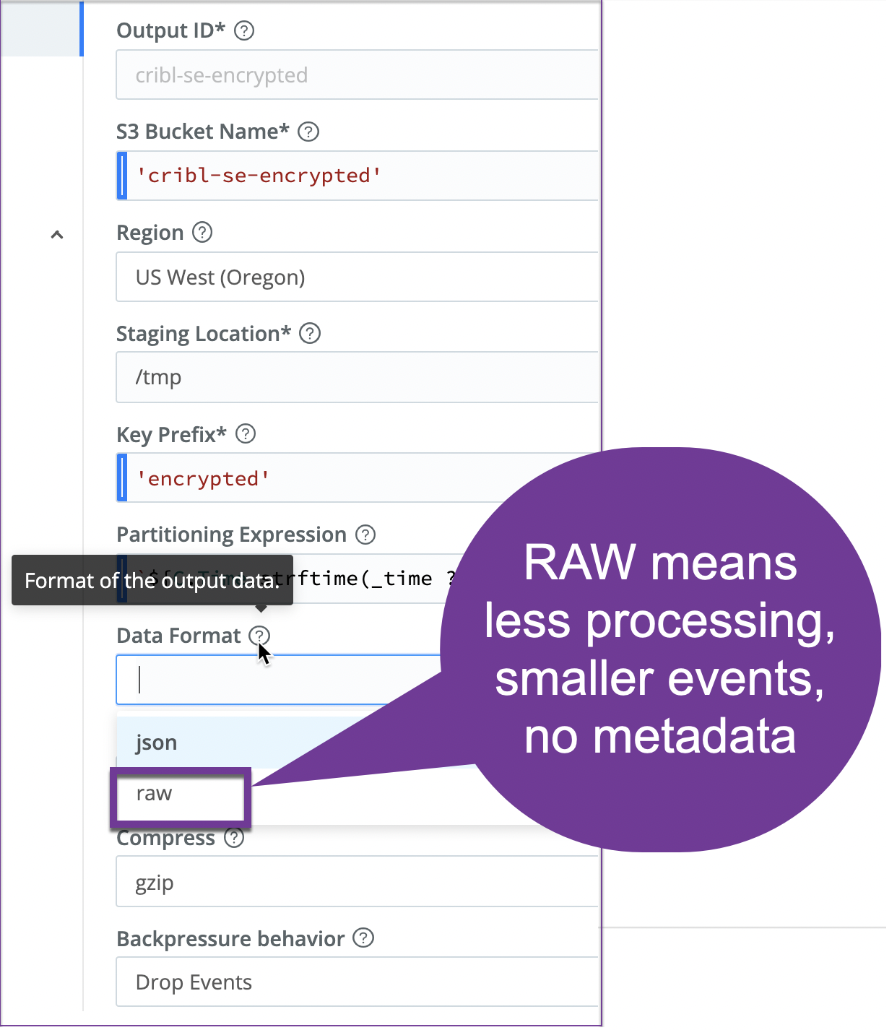
Task: Open help for Staging Location
Action: [x=310, y=333]
